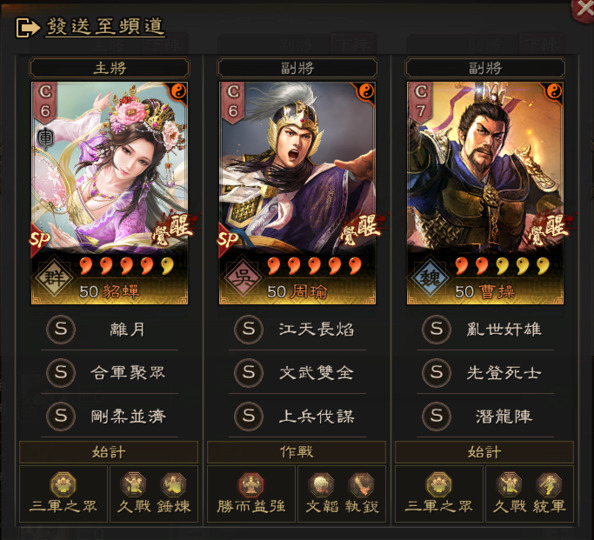This screenshot has height=540, width=594.
Task: Click the 群 faction badge on 貂蟬 card
Action: (54, 278)
